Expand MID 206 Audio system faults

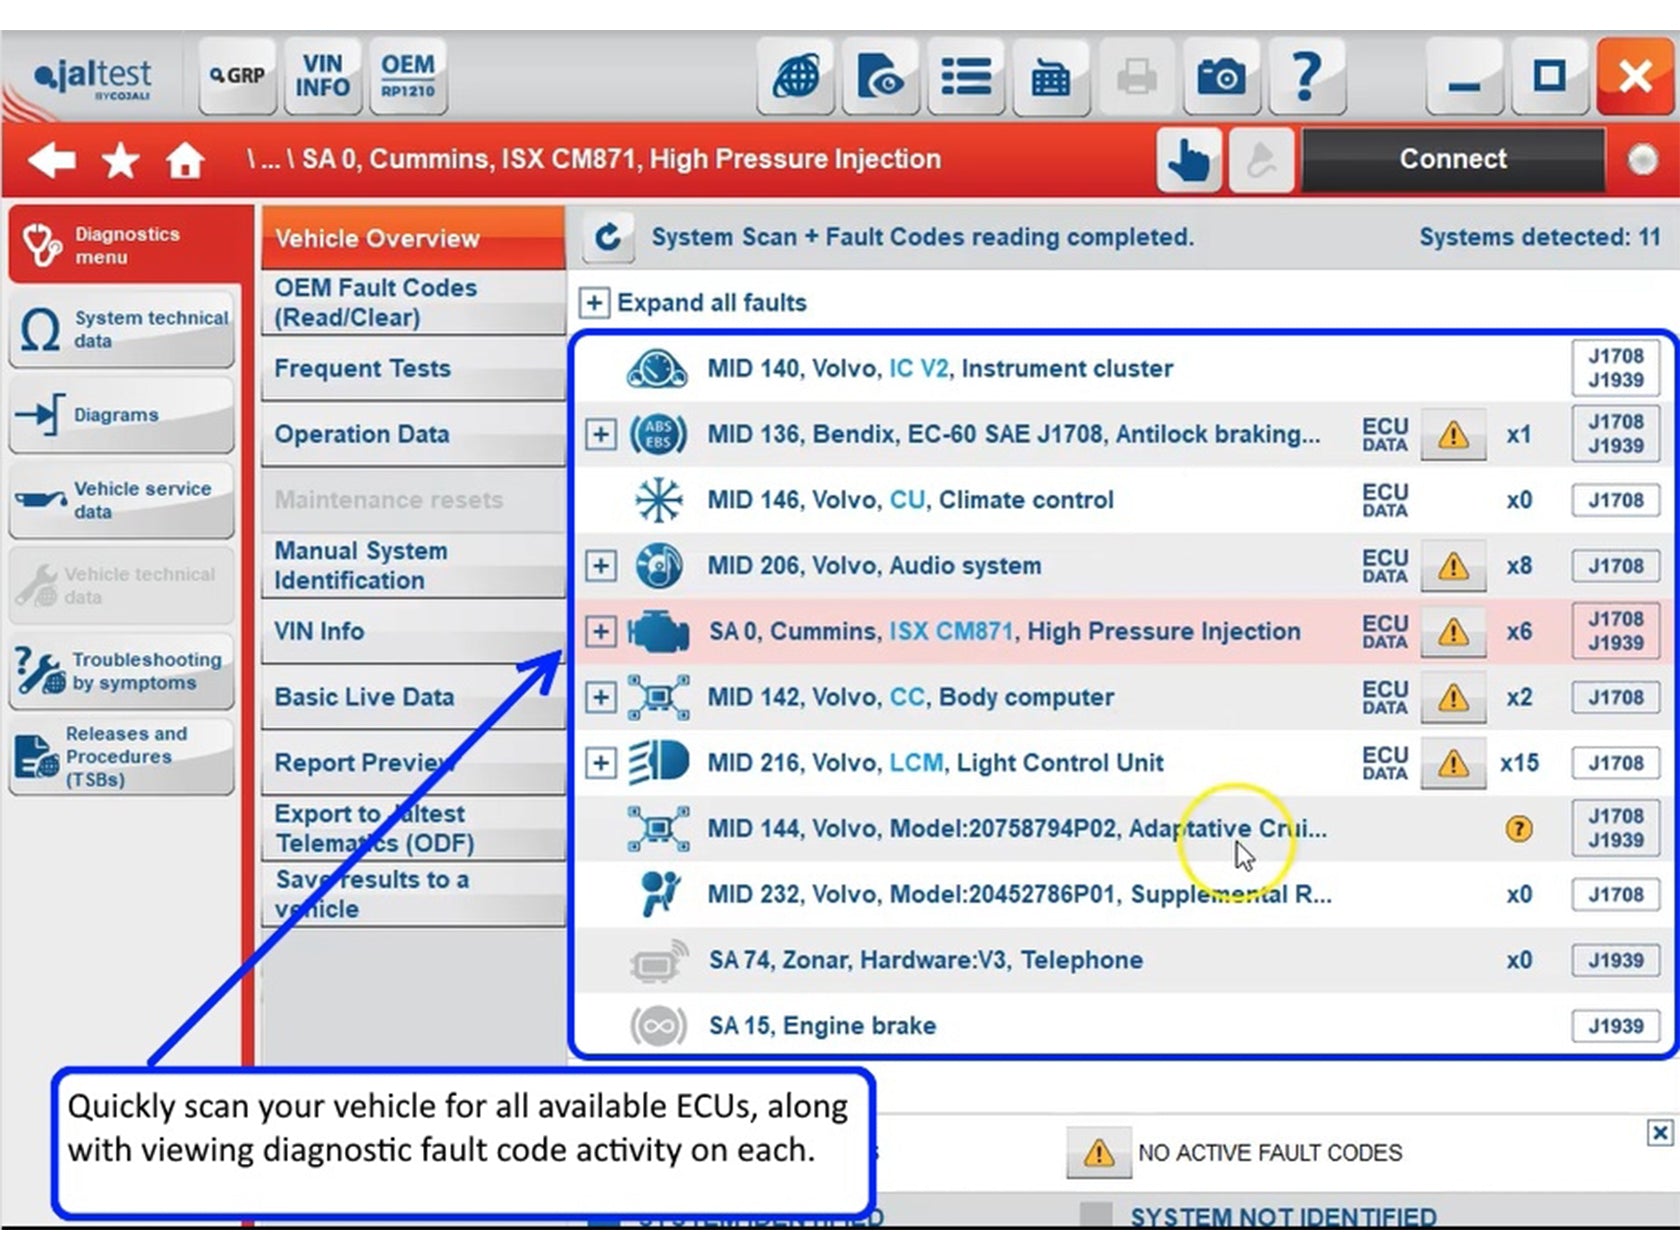[x=600, y=566]
